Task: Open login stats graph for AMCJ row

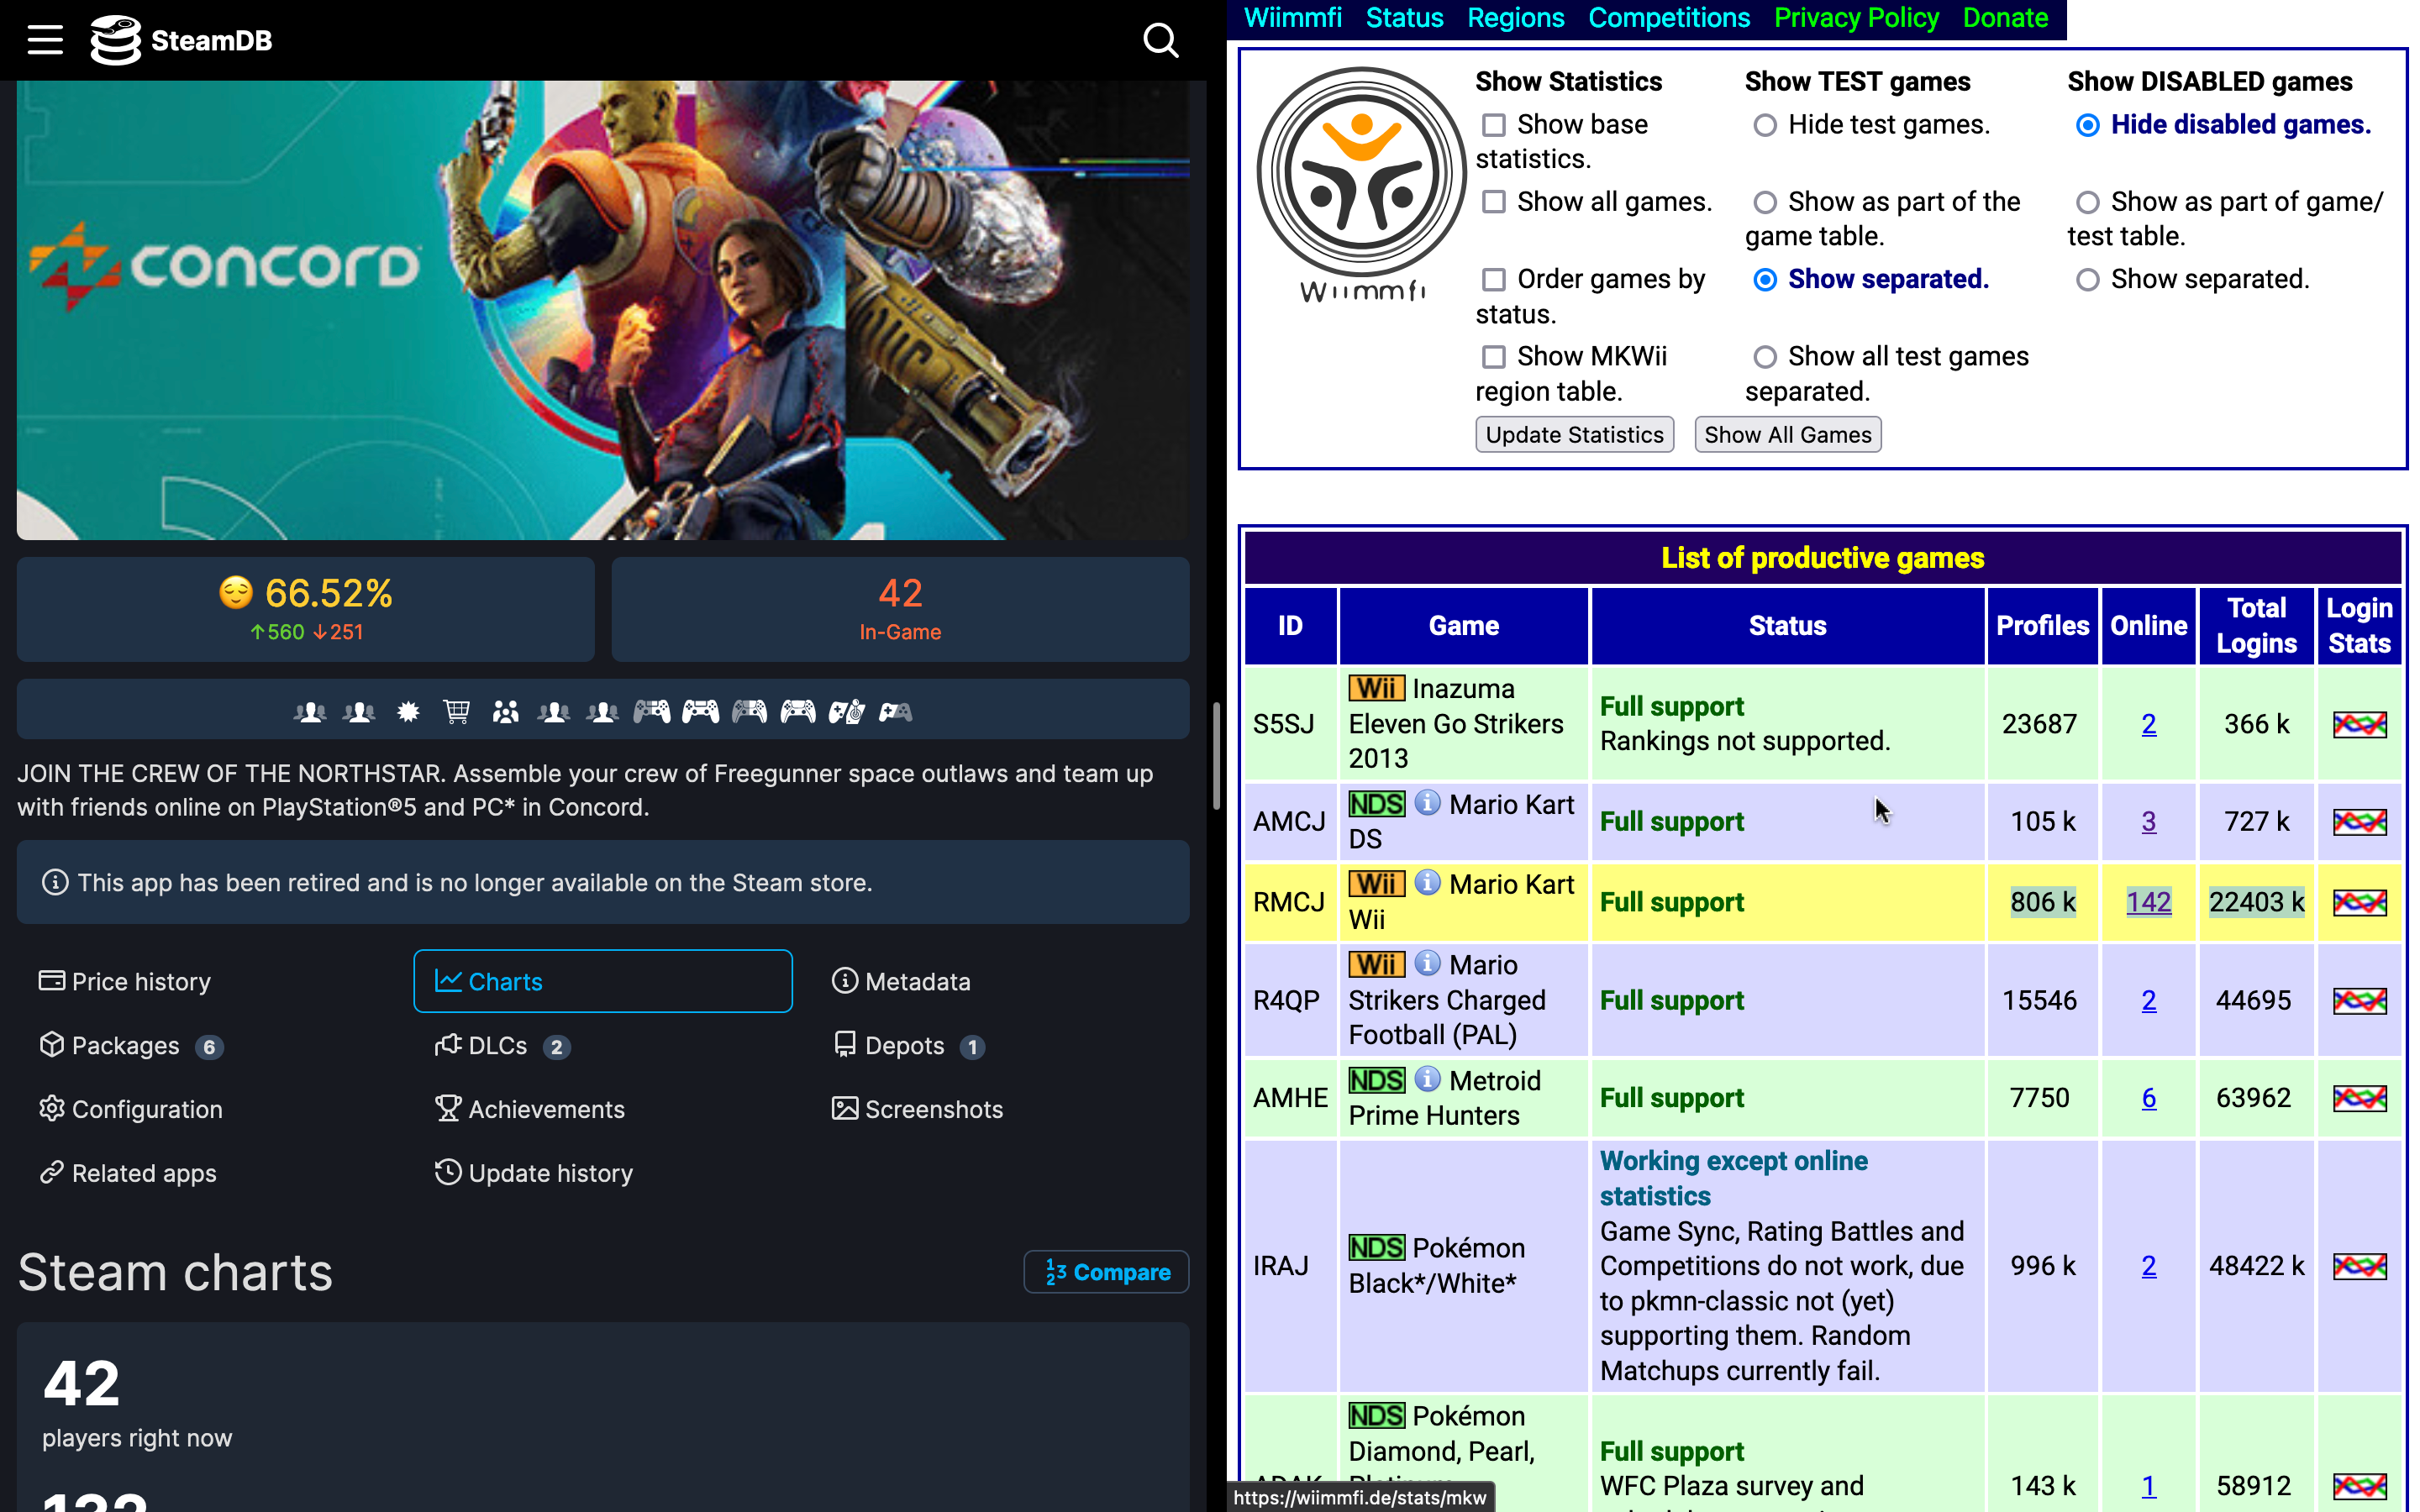Action: (x=2359, y=822)
